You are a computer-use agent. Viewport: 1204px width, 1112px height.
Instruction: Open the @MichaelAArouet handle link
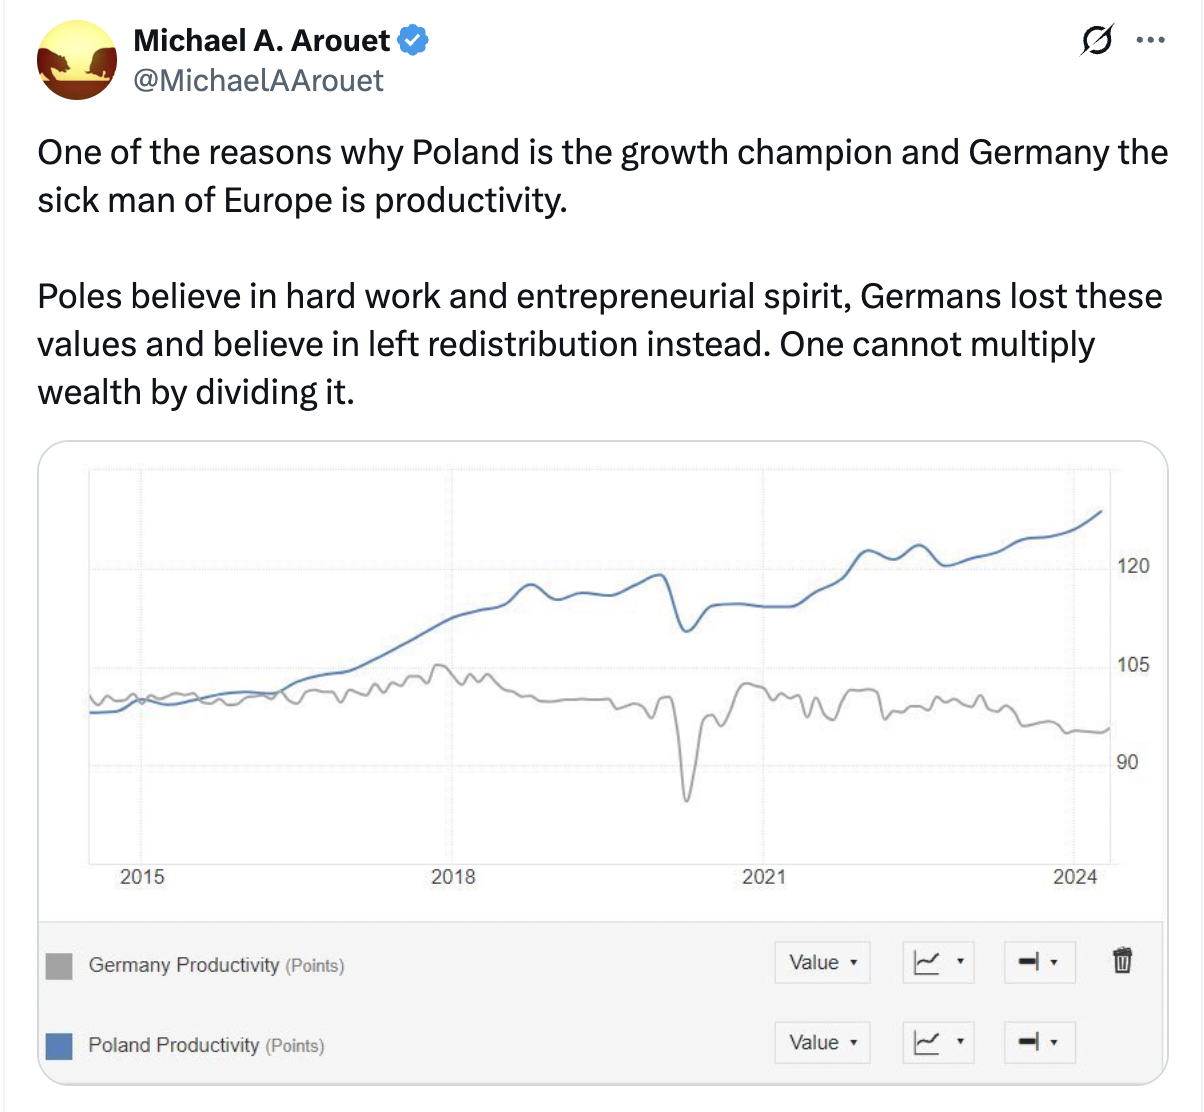258,81
